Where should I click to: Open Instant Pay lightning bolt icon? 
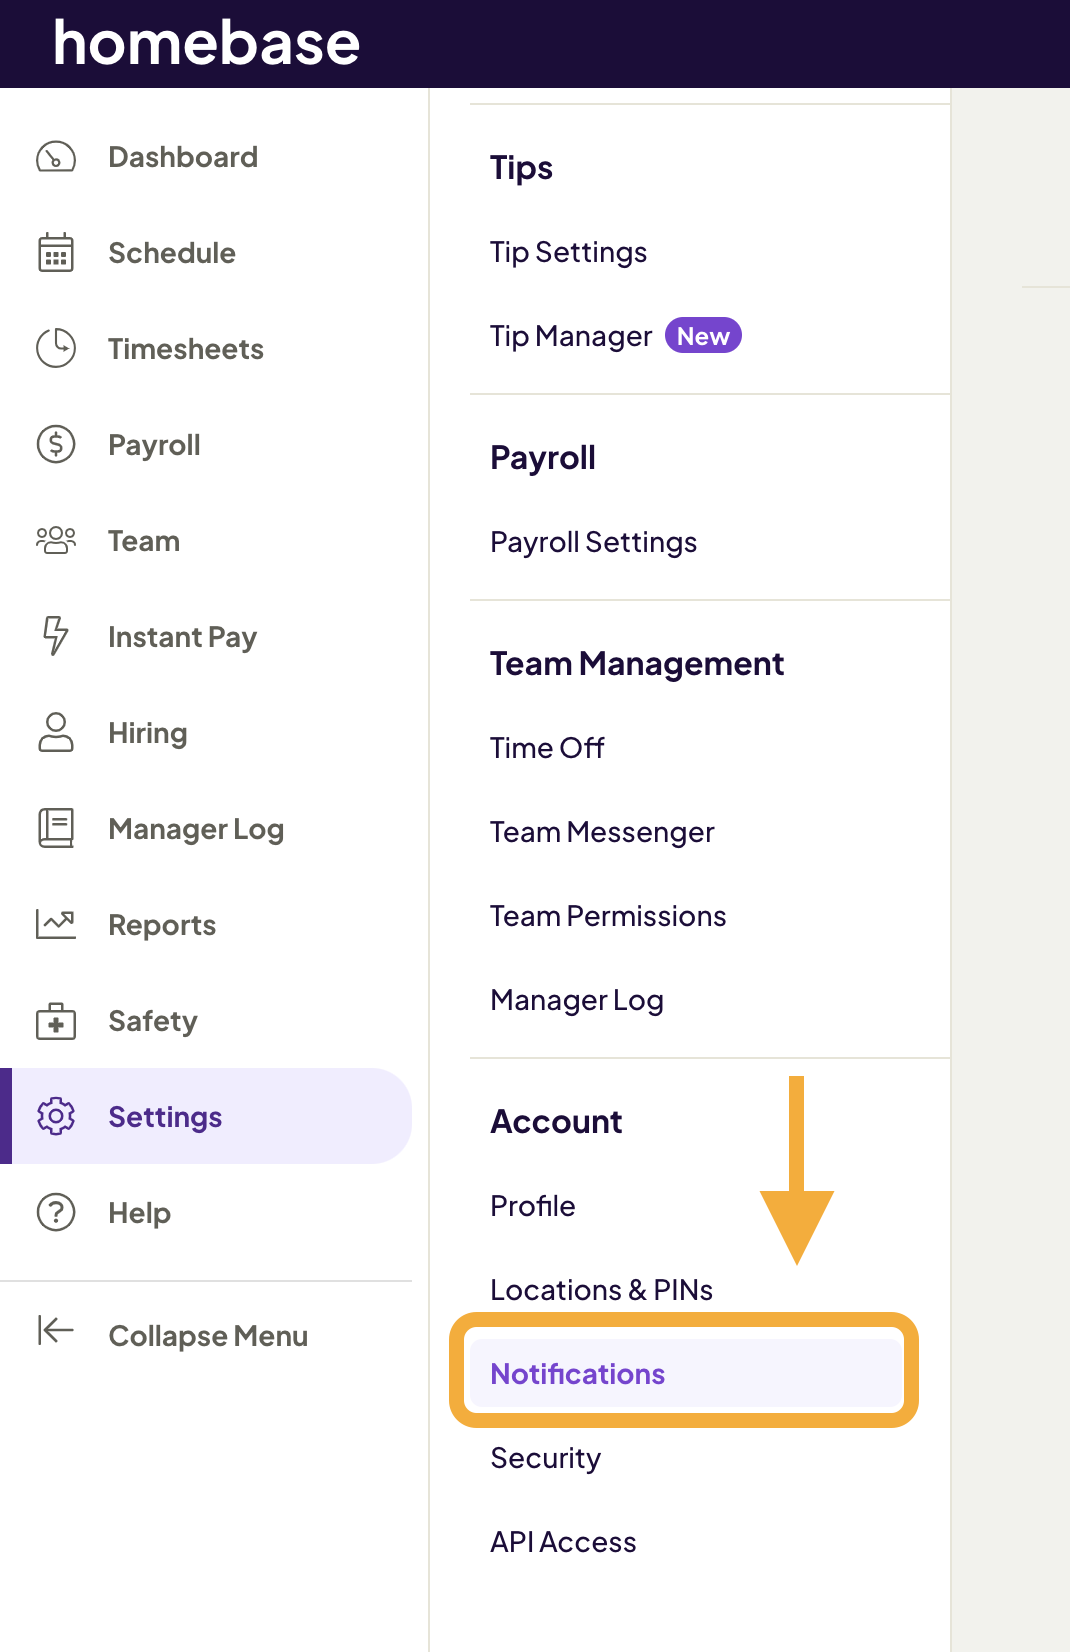pyautogui.click(x=56, y=637)
